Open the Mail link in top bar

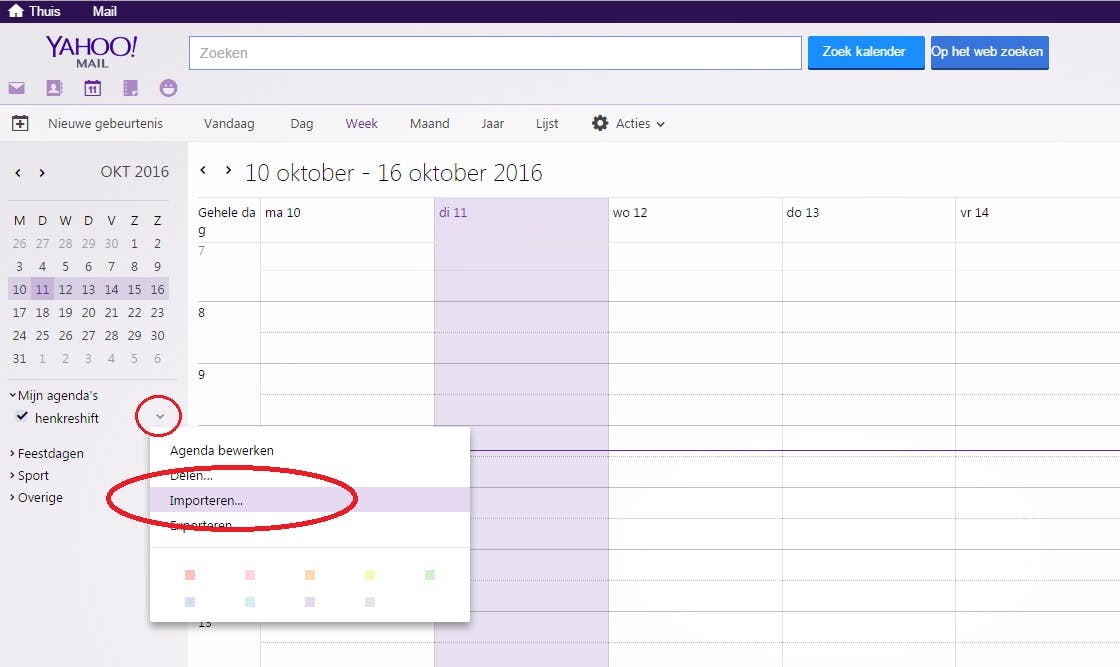pyautogui.click(x=104, y=11)
